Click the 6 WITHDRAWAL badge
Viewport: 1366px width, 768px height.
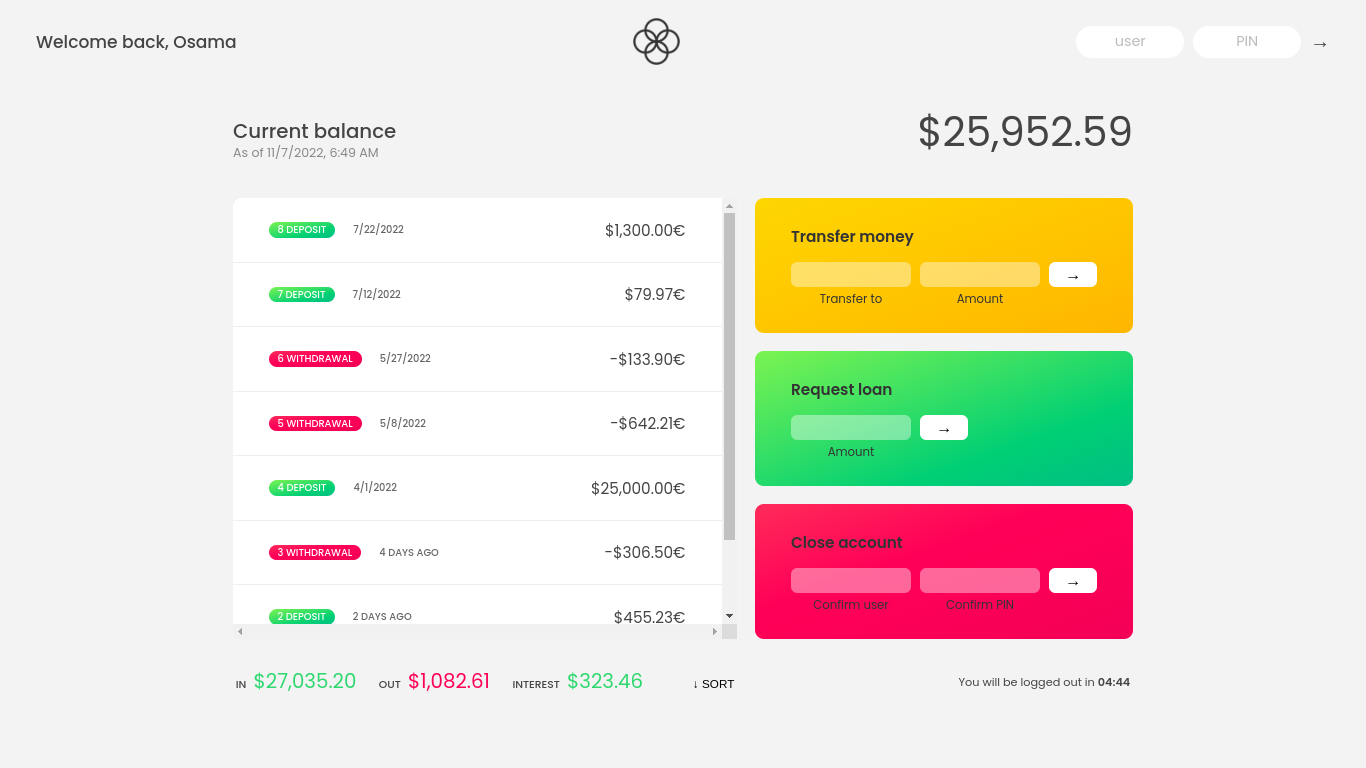315,358
